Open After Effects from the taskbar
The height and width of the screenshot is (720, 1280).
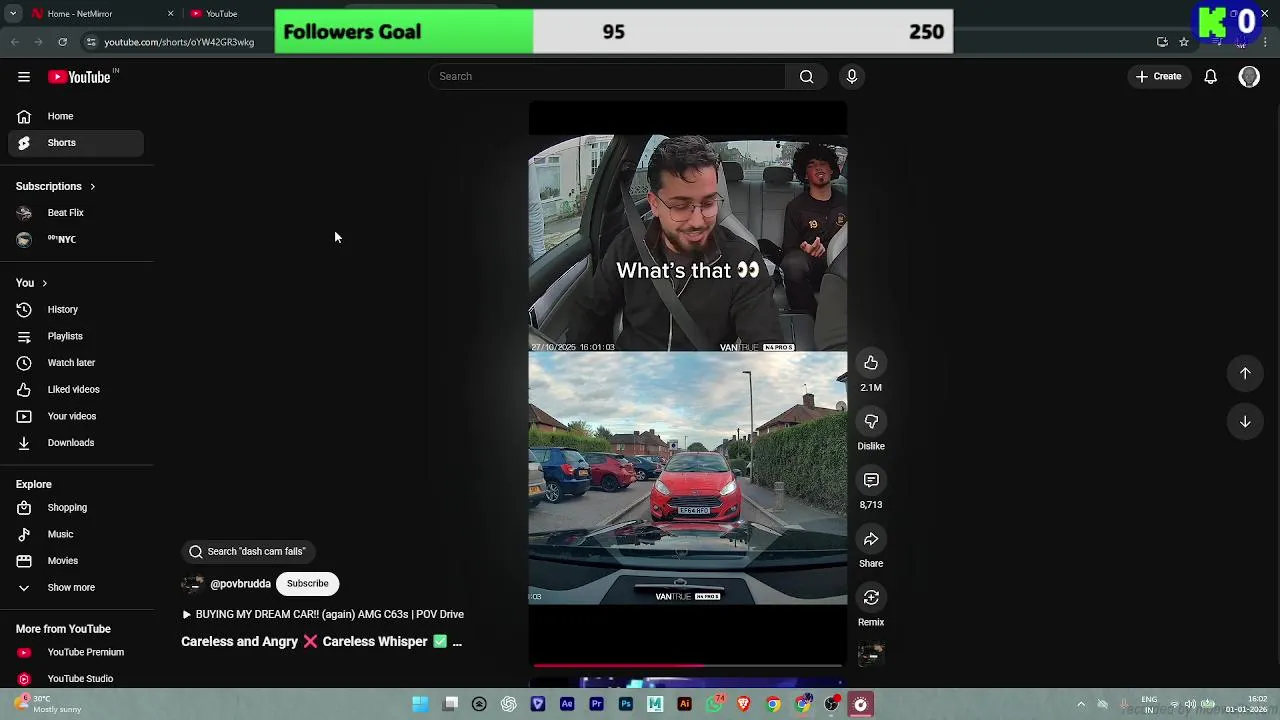(x=567, y=704)
